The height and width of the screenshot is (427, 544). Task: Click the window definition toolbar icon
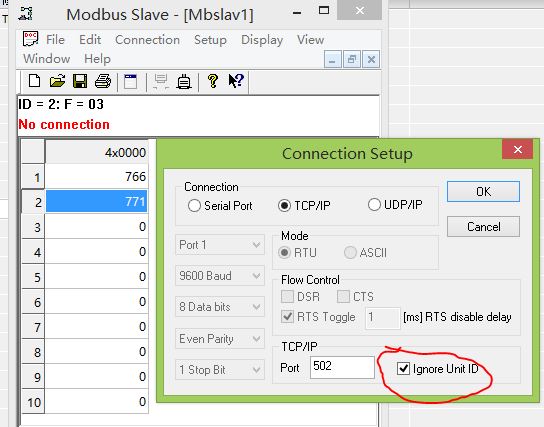coord(131,81)
